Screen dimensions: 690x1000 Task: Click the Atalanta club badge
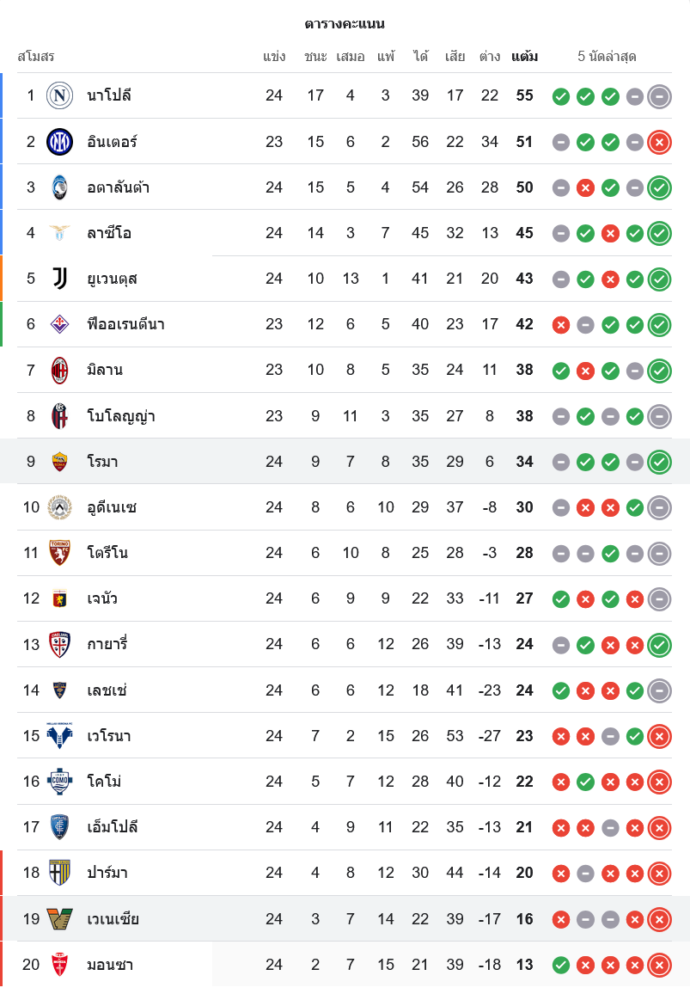[x=60, y=187]
